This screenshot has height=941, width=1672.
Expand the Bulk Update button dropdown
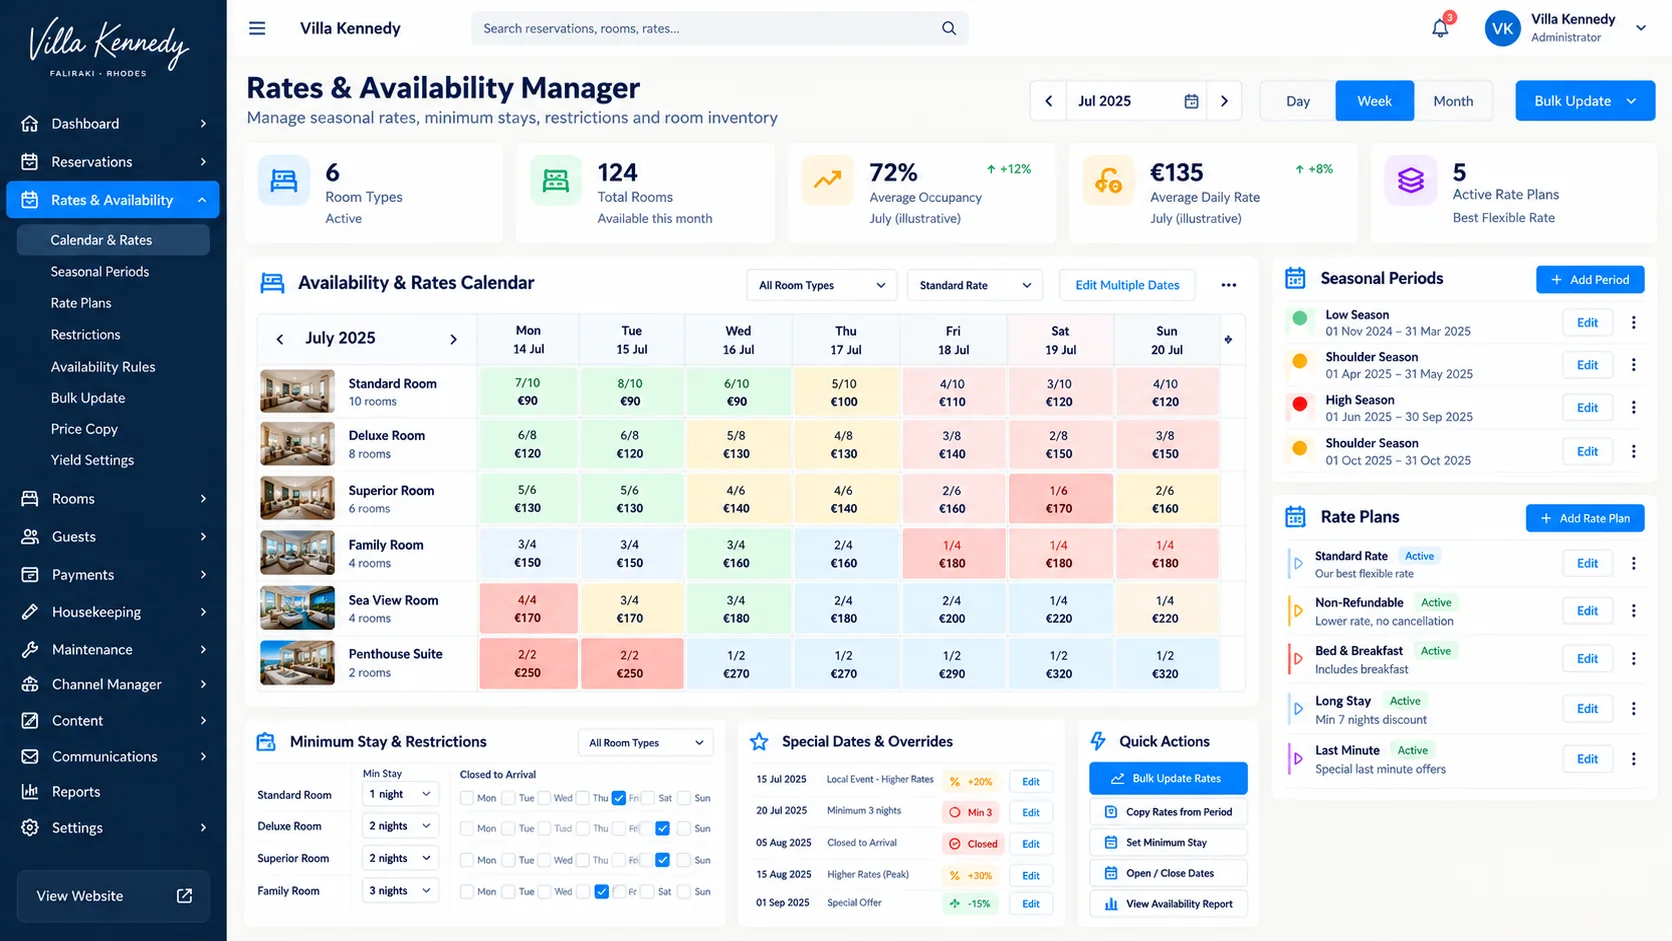[x=1632, y=101]
